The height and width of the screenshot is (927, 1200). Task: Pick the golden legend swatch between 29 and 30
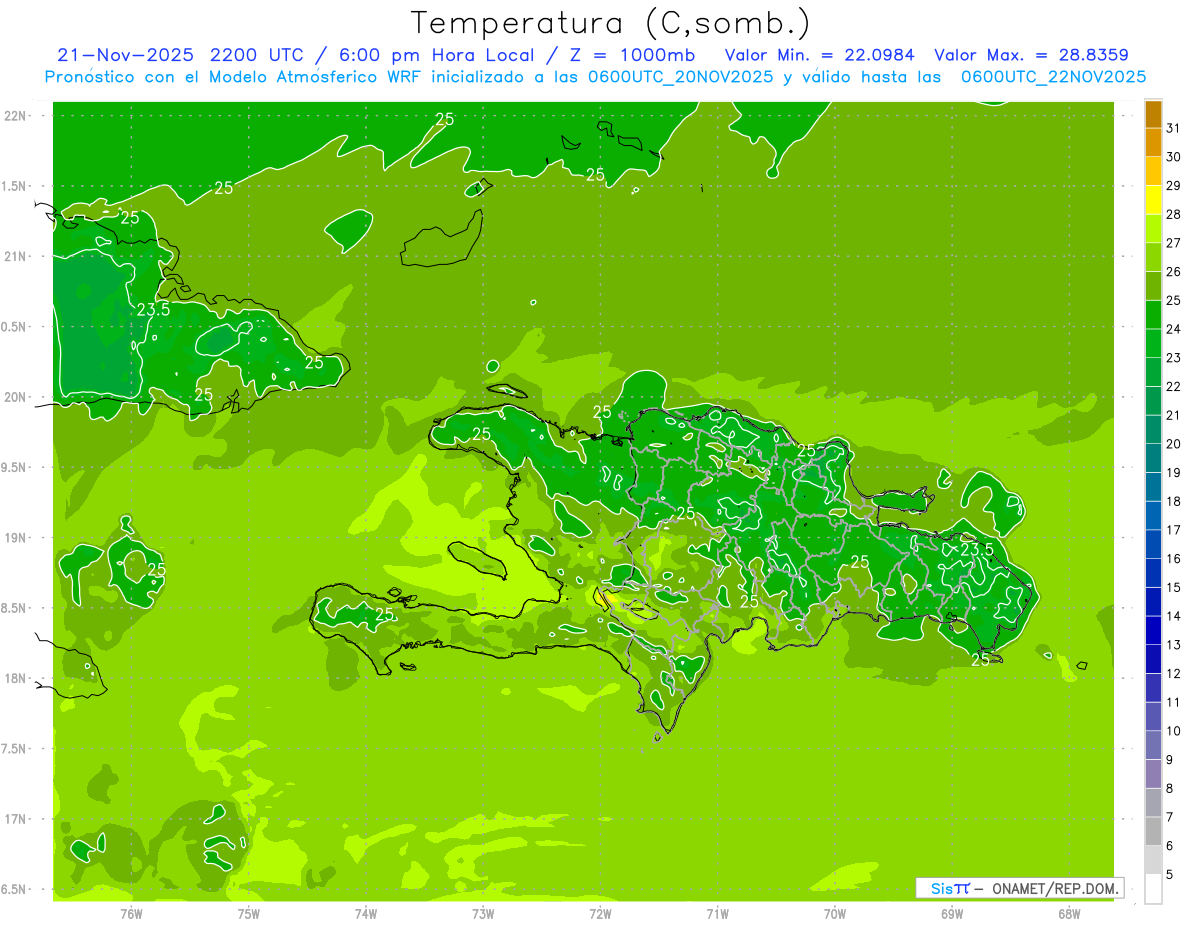point(1153,172)
